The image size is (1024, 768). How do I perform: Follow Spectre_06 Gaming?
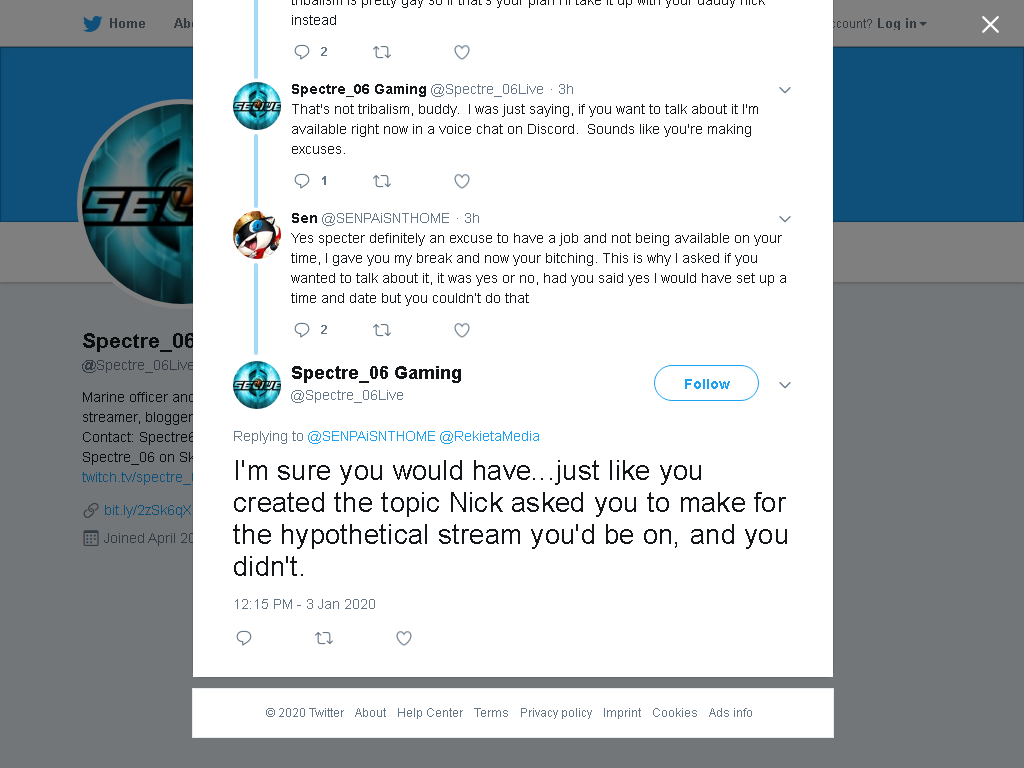coord(706,383)
